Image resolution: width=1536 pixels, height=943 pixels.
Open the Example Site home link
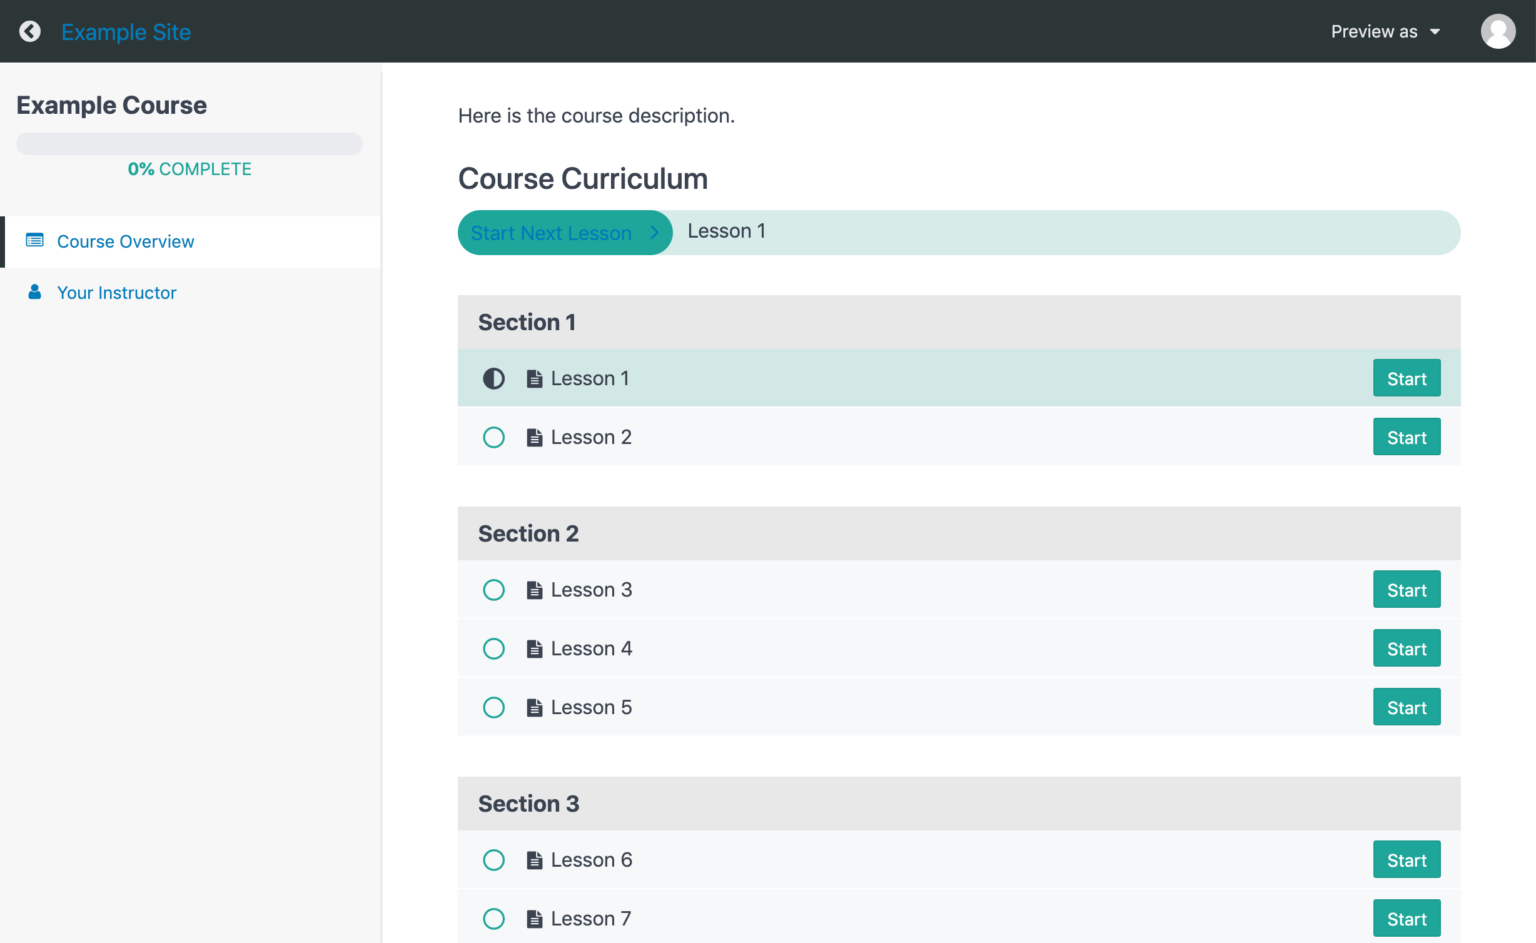(x=126, y=31)
